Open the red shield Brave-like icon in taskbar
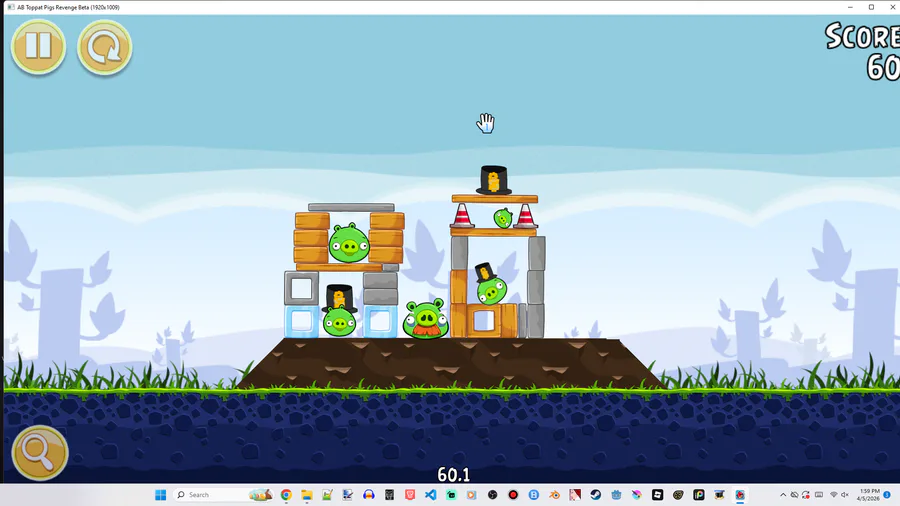 click(x=410, y=495)
